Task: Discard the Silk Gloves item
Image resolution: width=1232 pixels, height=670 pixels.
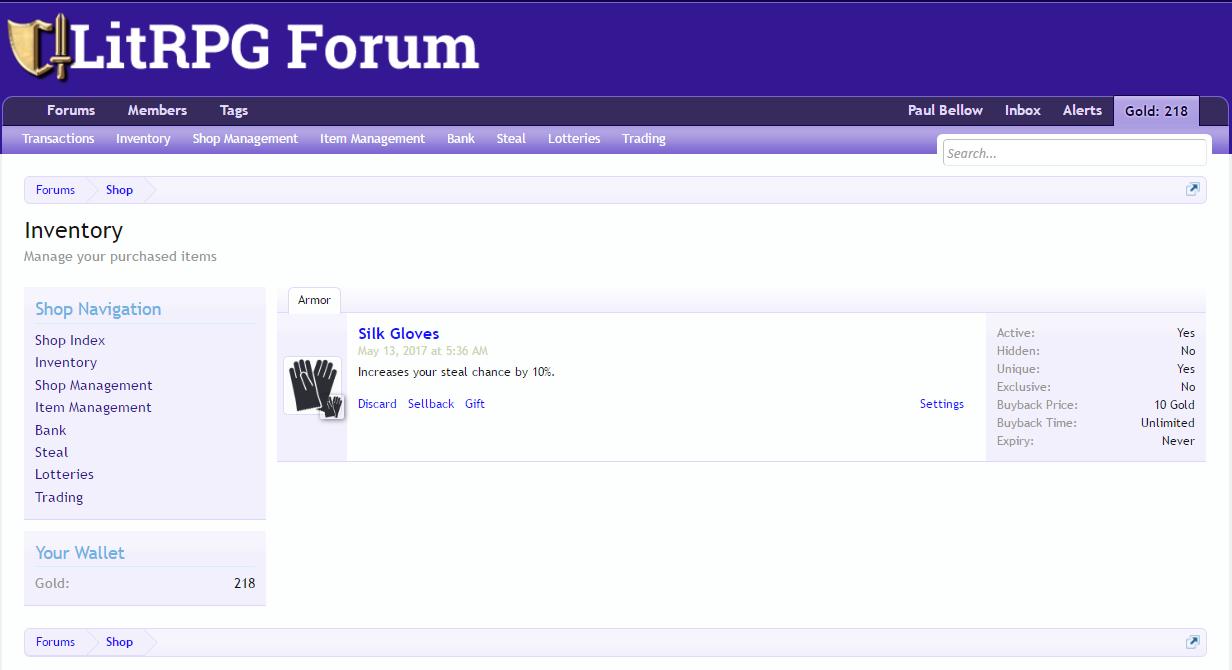Action: 377,404
